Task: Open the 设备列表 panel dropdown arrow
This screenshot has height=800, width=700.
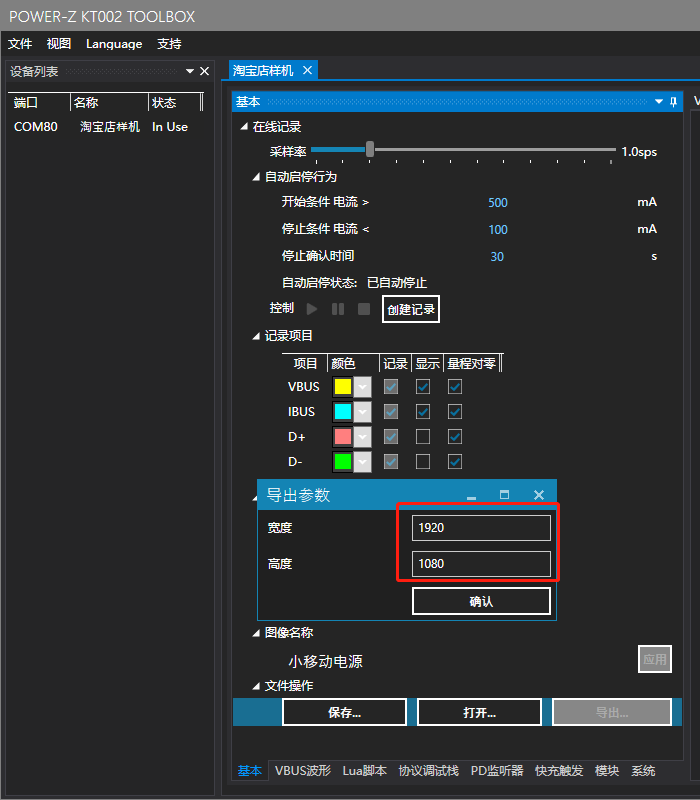Action: click(x=190, y=71)
